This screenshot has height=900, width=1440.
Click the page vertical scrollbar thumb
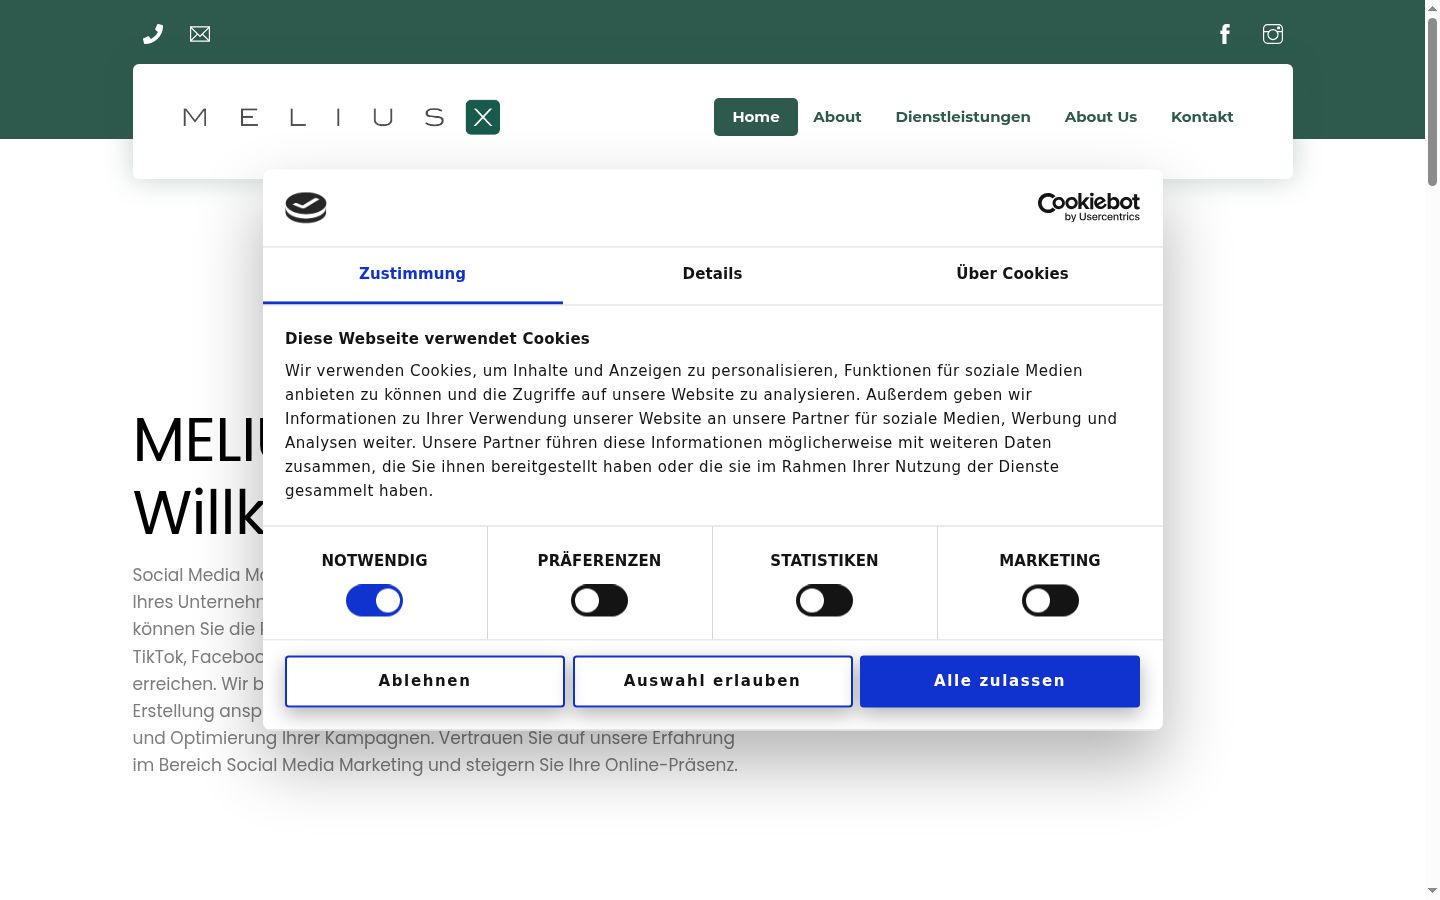pos(1432,100)
